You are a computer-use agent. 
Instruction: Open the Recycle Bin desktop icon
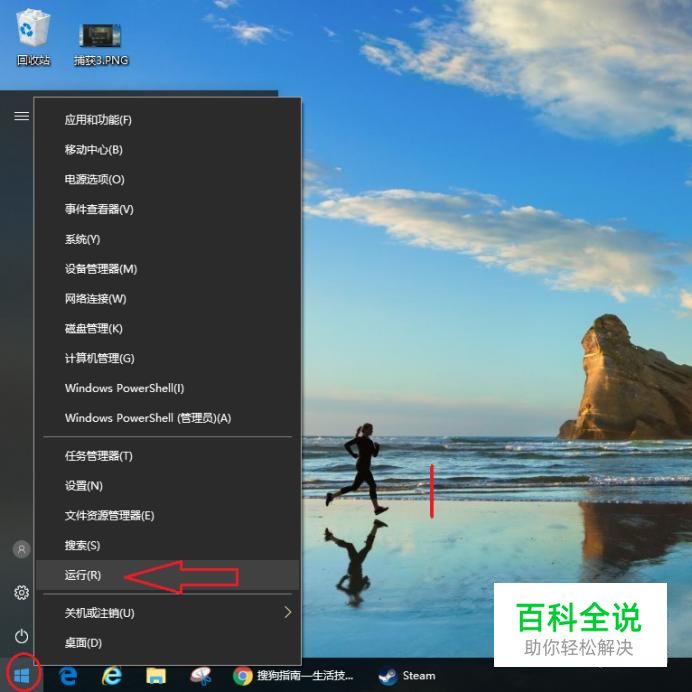[x=33, y=38]
